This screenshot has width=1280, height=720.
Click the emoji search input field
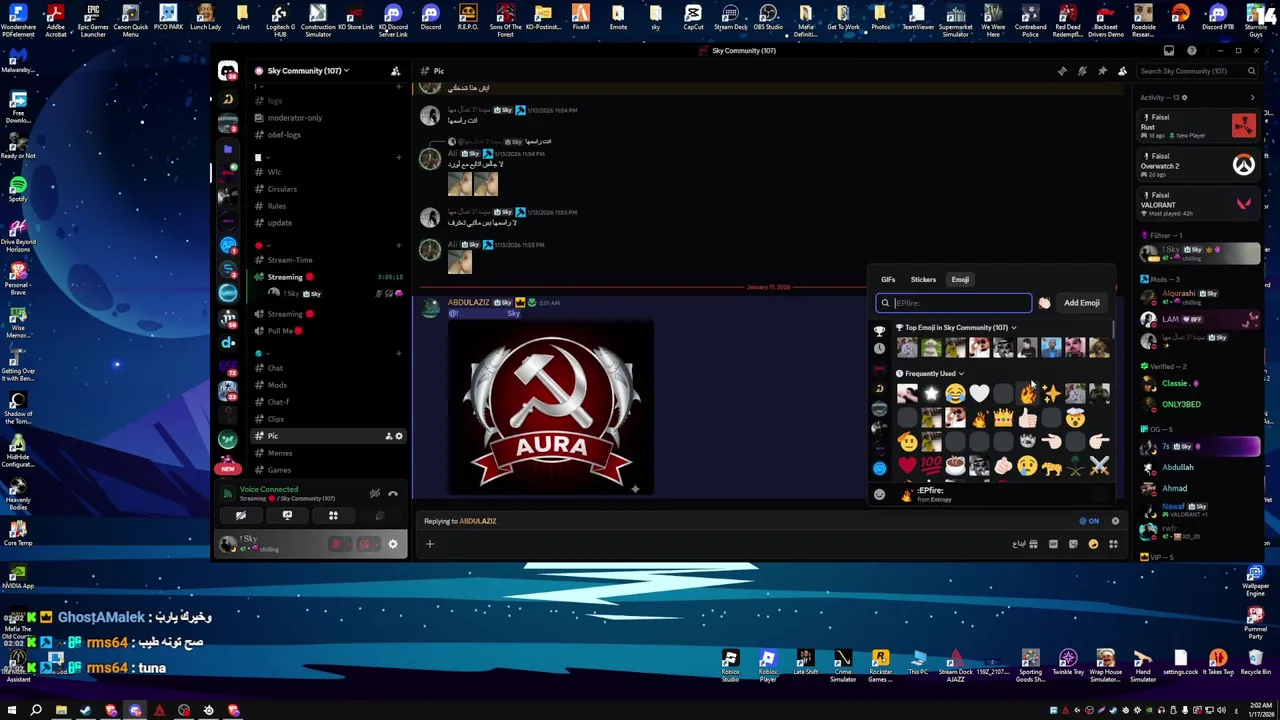(x=954, y=303)
